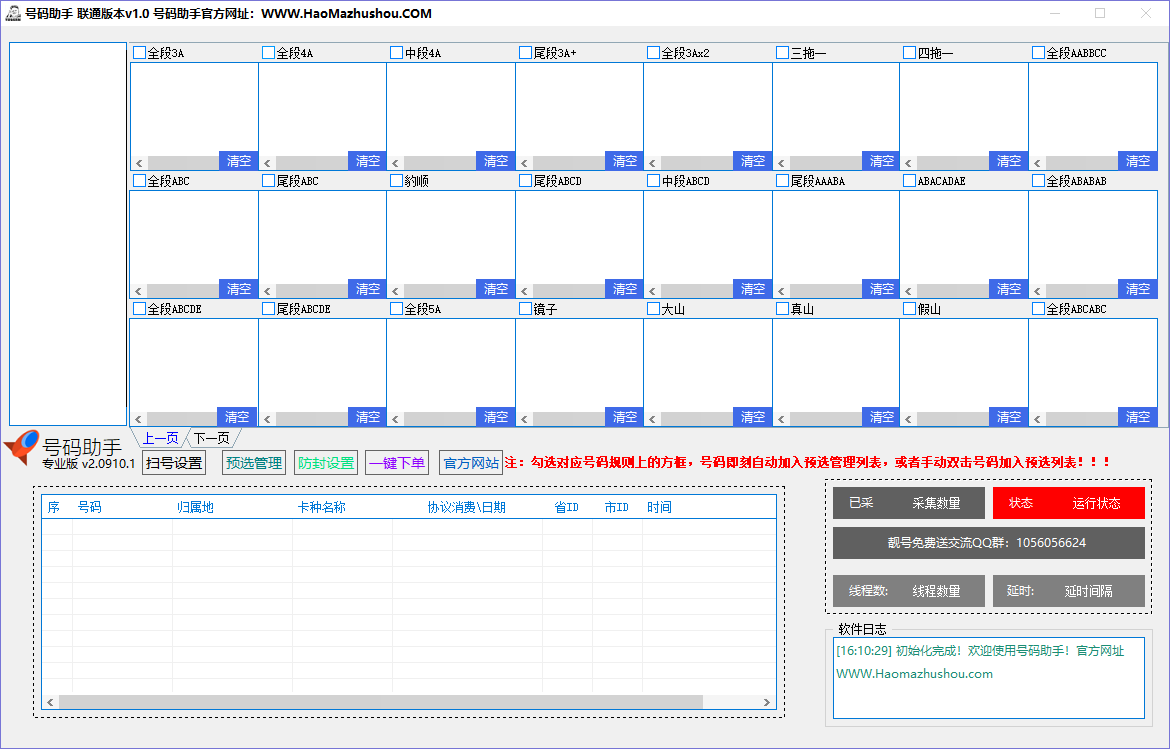Click left scroll arrow in 全段3A panel
1170x749 pixels.
point(140,161)
